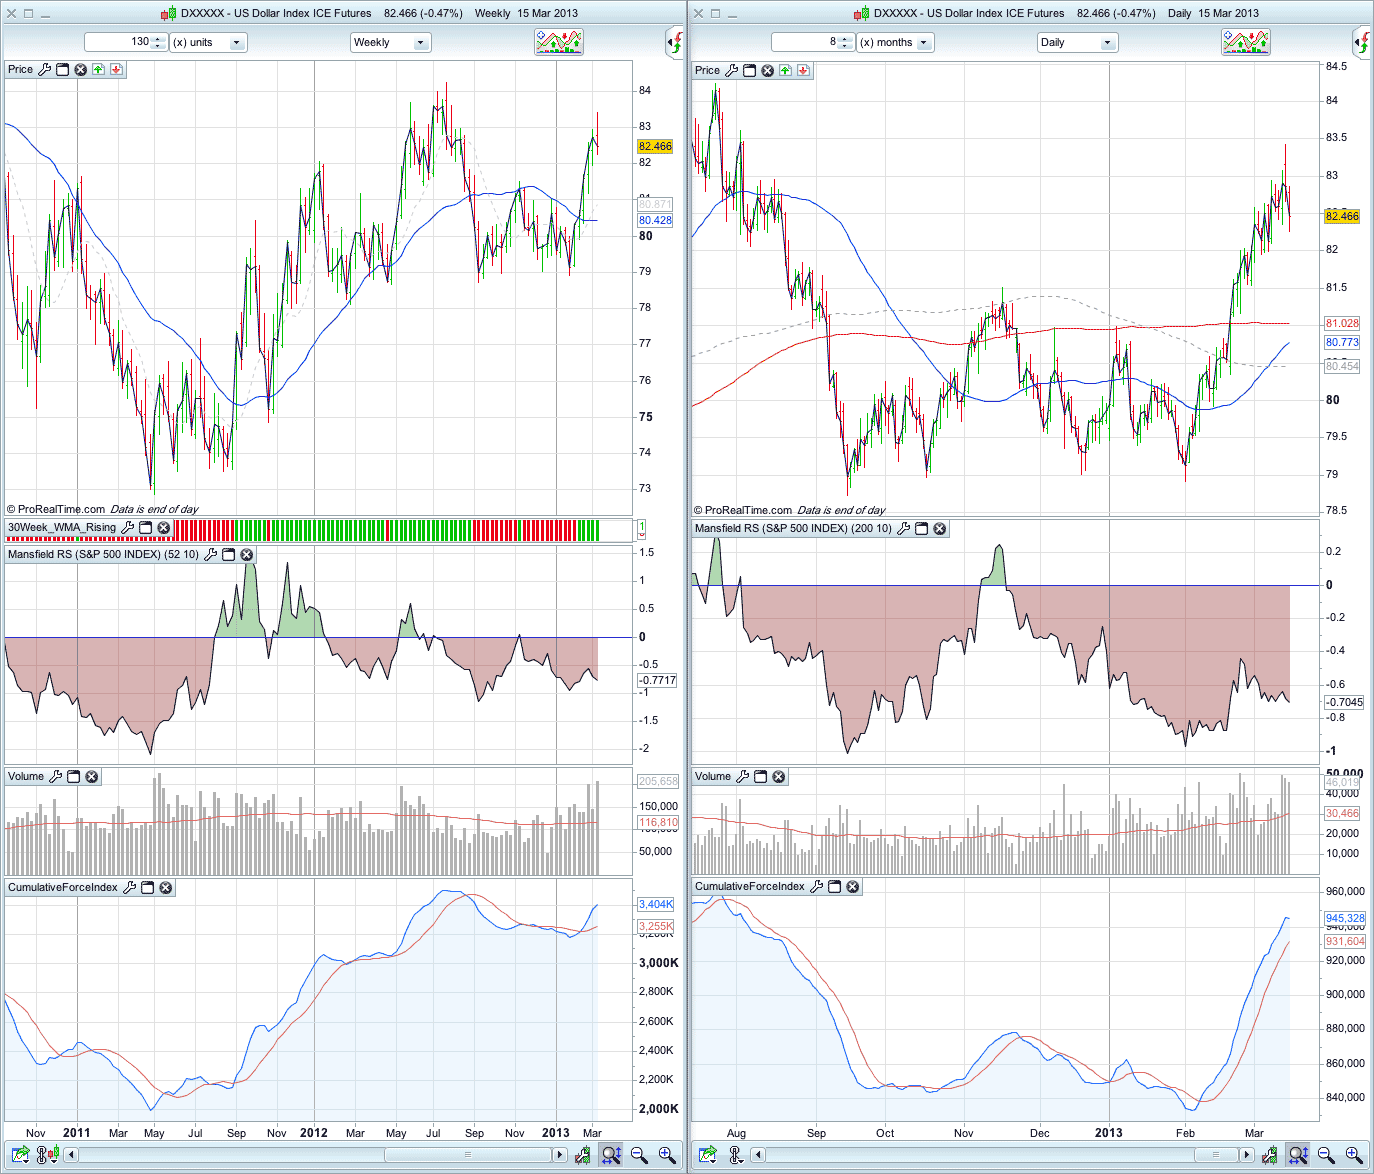Zoom out on the daily chart
This screenshot has width=1374, height=1174.
[x=1326, y=1155]
